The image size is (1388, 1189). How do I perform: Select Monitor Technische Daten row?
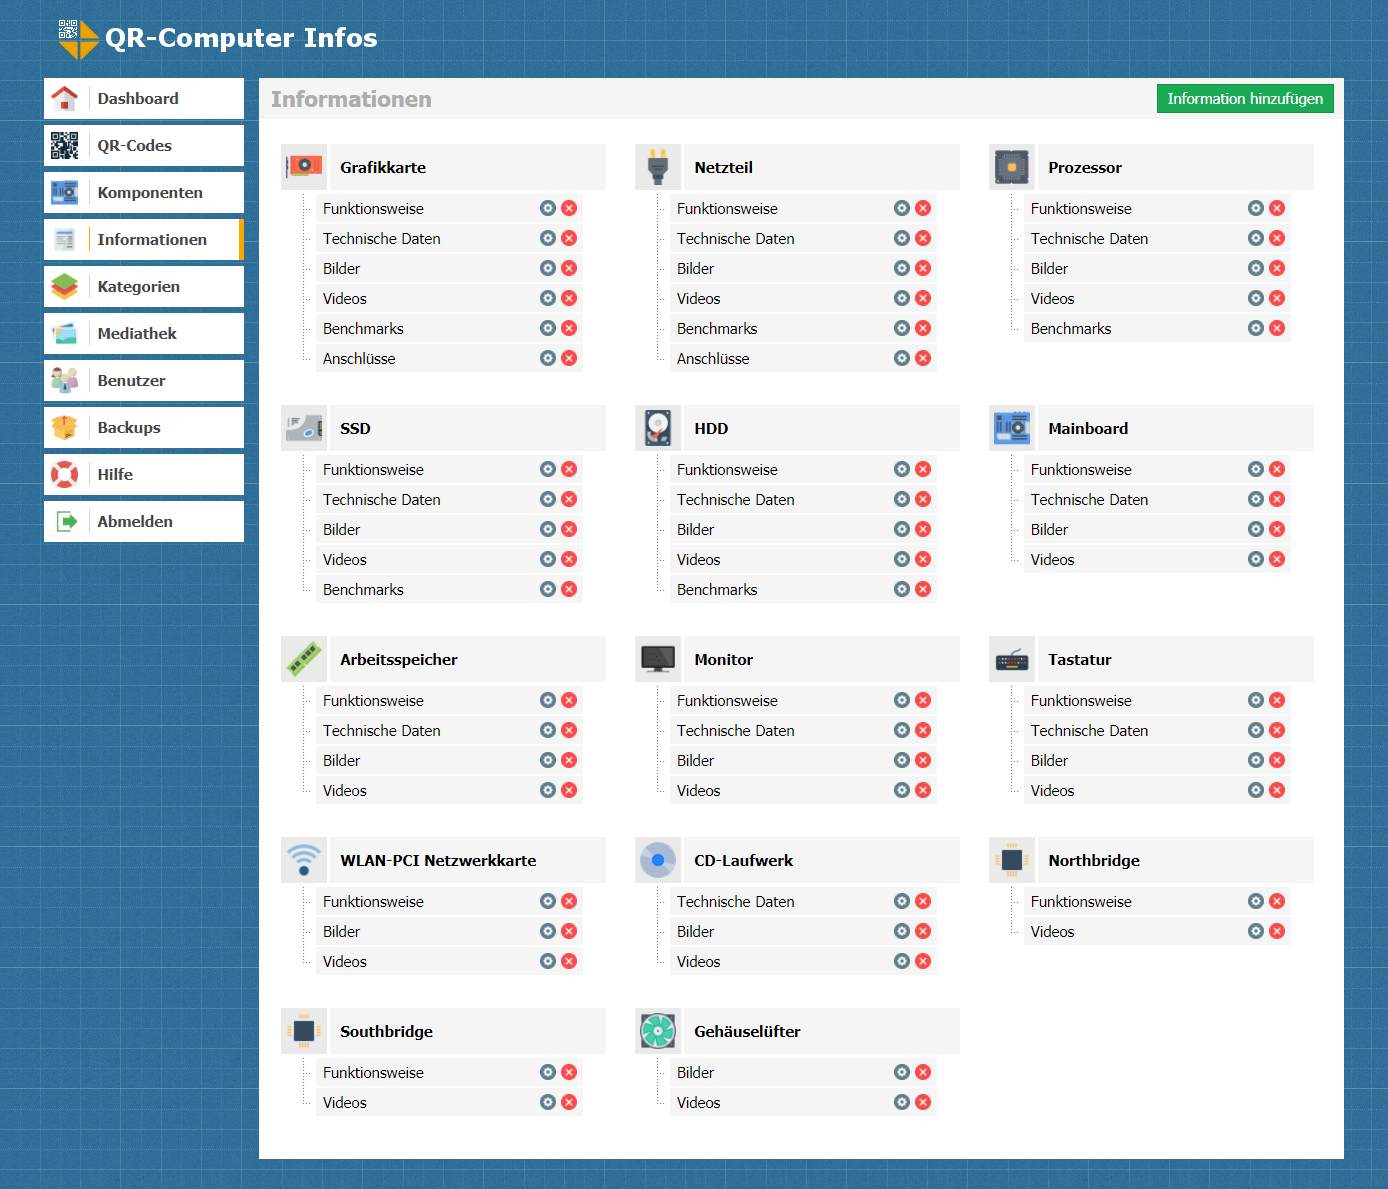click(803, 730)
